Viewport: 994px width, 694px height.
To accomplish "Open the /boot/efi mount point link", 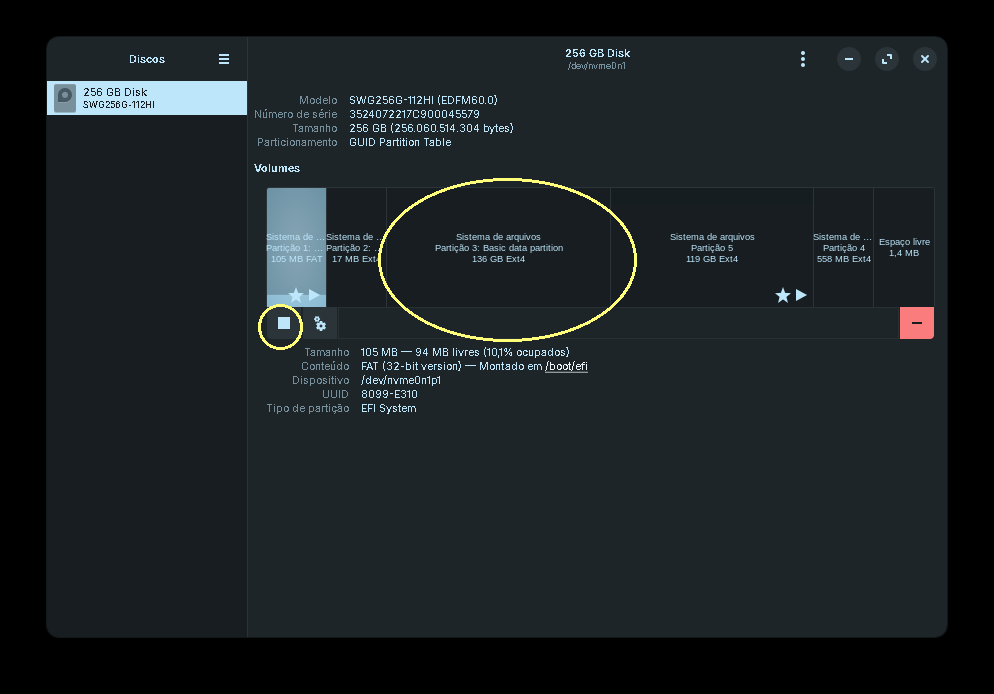I will click(x=566, y=366).
